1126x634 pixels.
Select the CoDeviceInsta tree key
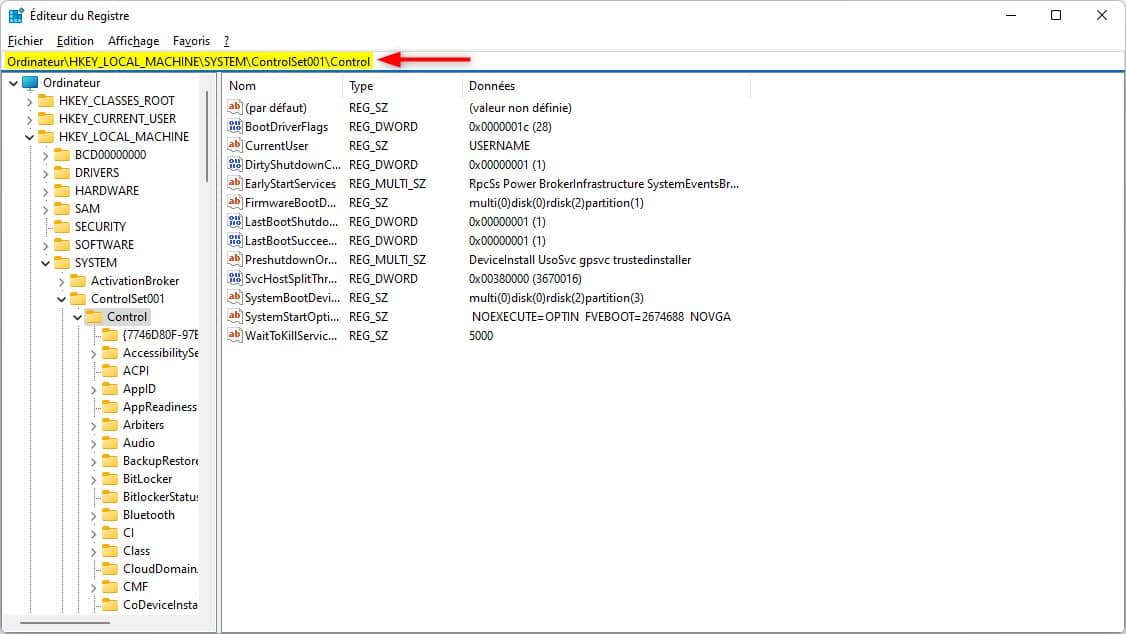point(160,605)
